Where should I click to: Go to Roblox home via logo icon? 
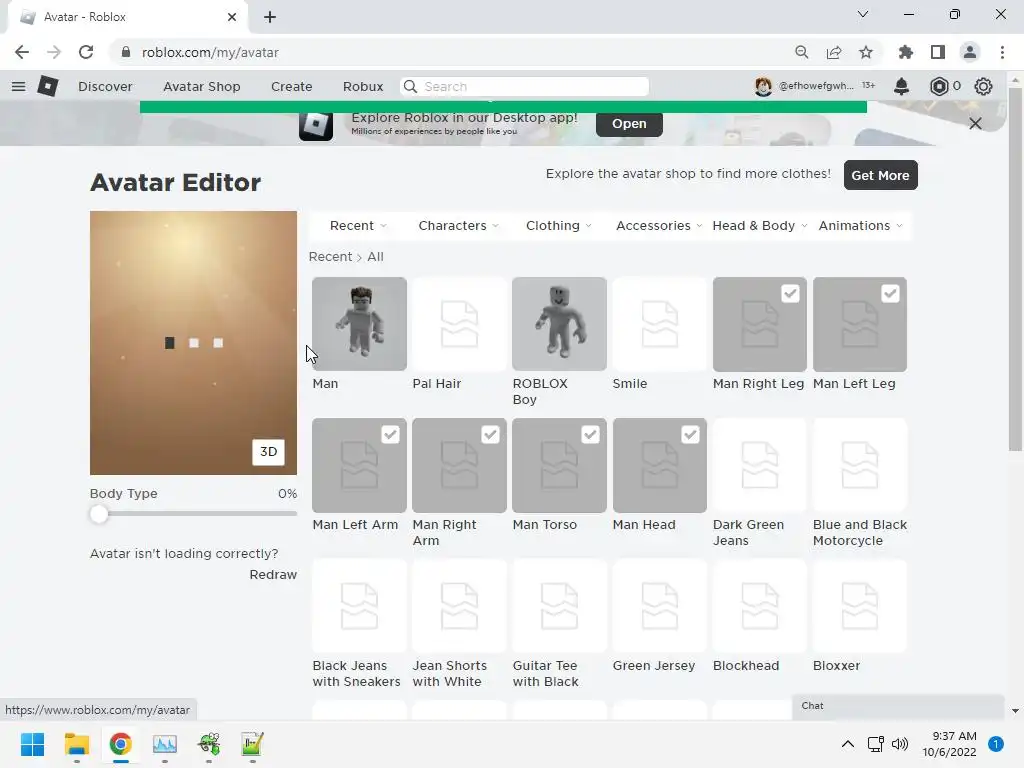(48, 86)
